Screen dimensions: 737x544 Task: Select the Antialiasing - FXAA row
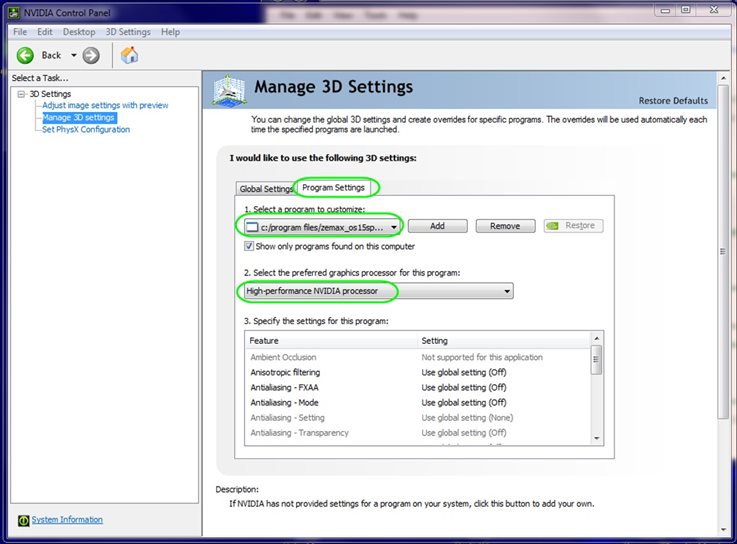tap(417, 387)
